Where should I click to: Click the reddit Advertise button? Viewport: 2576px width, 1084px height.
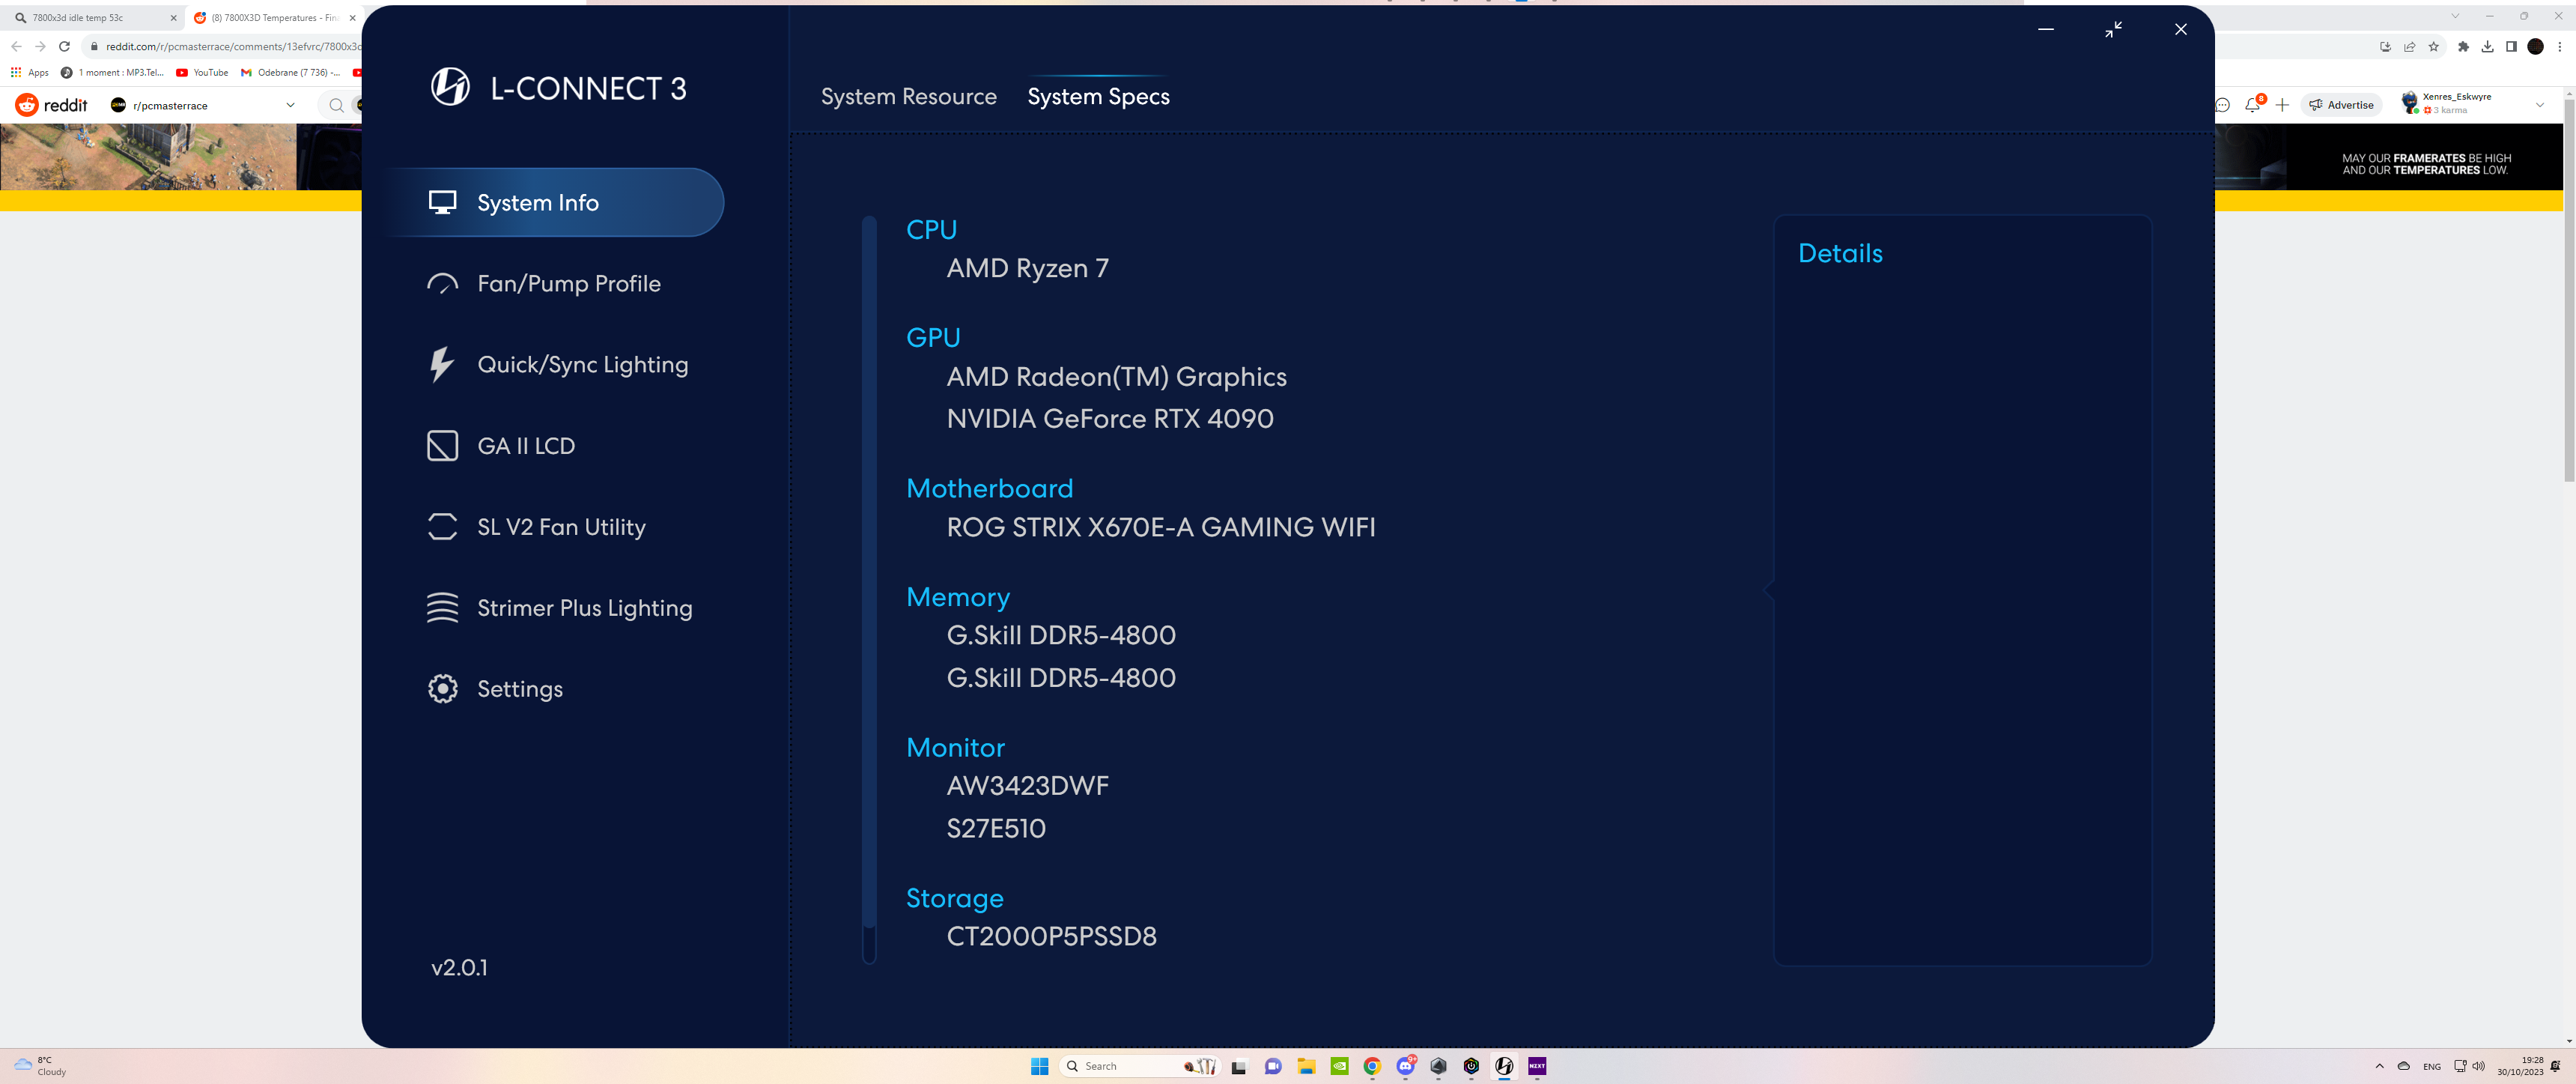[x=2341, y=104]
